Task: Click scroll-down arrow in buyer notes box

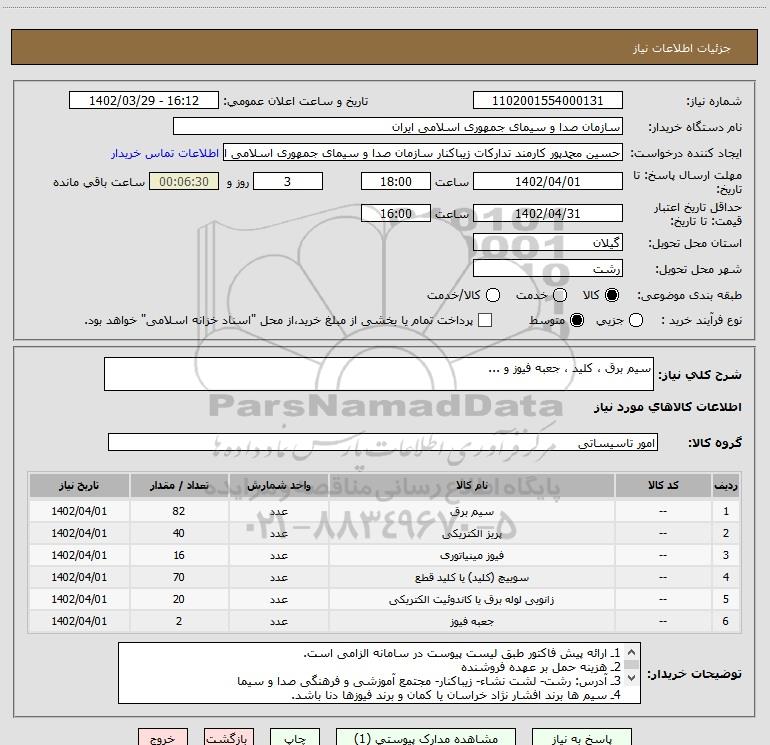Action: [x=632, y=678]
